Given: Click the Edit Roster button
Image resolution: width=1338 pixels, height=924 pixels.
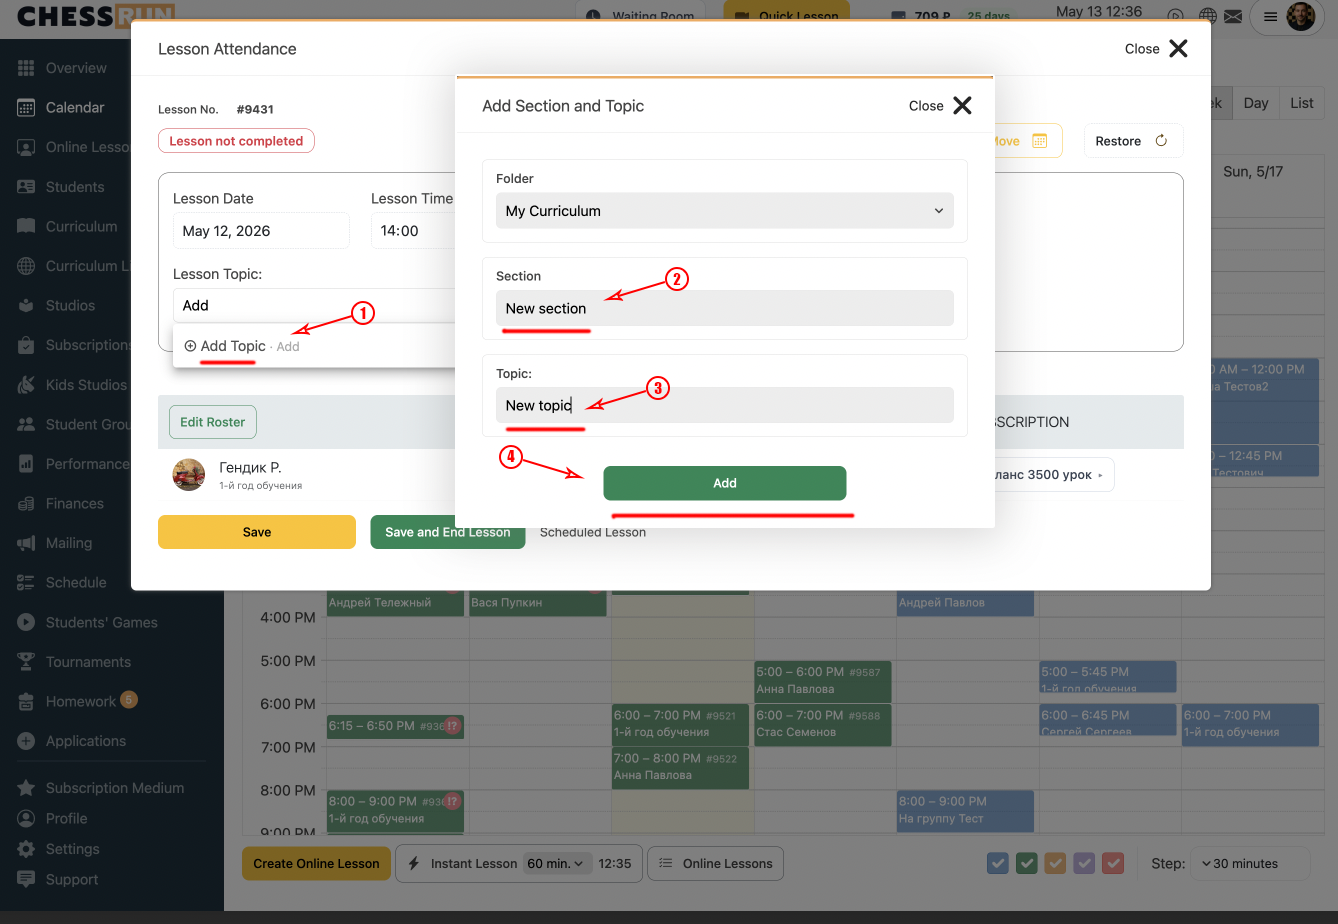Looking at the screenshot, I should [x=213, y=422].
